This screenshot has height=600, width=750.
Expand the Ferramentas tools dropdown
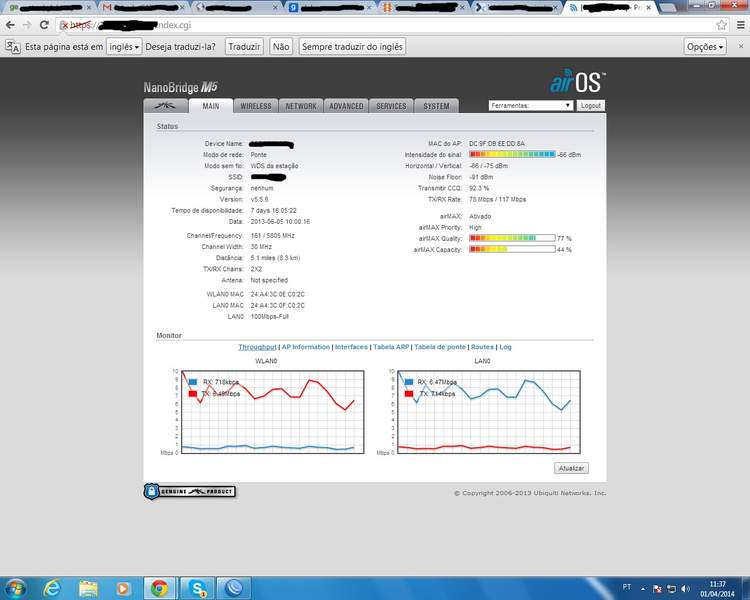click(530, 105)
